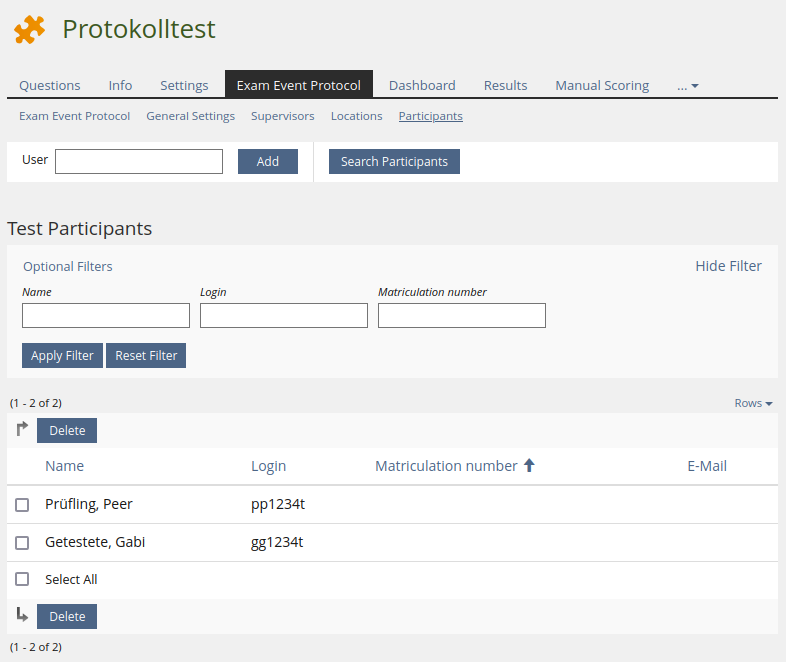Image resolution: width=786 pixels, height=662 pixels.
Task: Open the Rows dropdown
Action: tap(753, 403)
